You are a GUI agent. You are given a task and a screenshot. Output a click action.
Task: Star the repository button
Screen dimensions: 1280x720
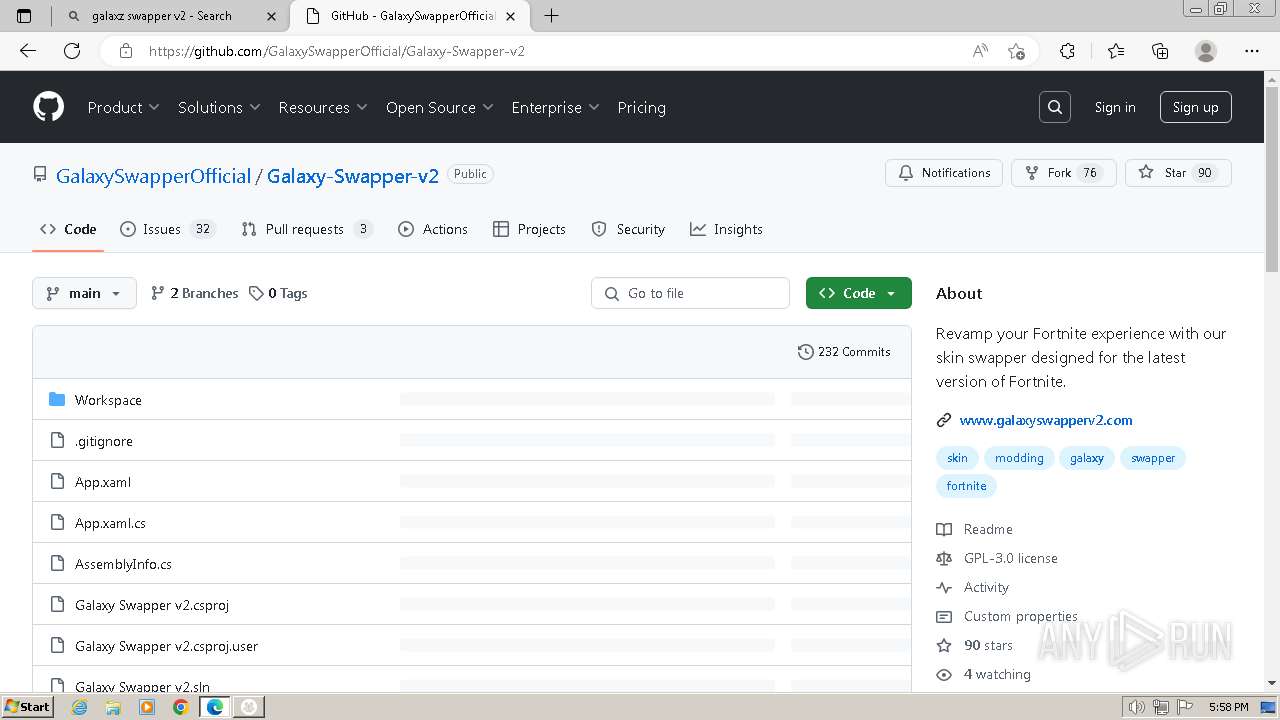coord(1178,173)
